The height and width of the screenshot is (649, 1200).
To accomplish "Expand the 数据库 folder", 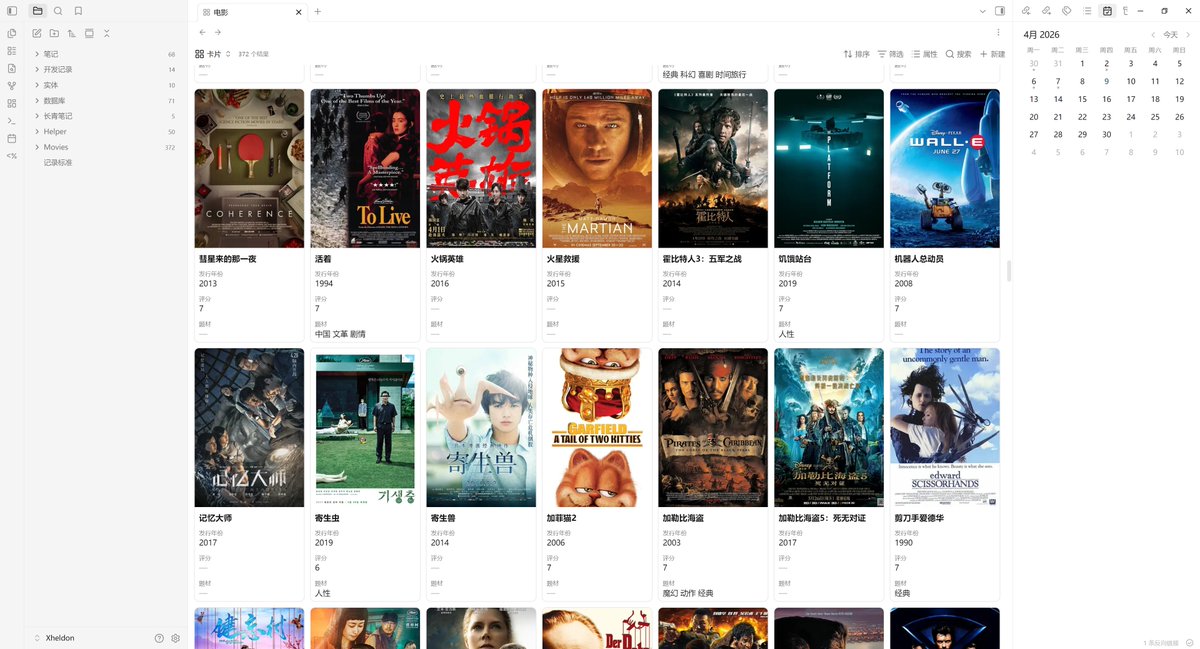I will tap(104, 100).
